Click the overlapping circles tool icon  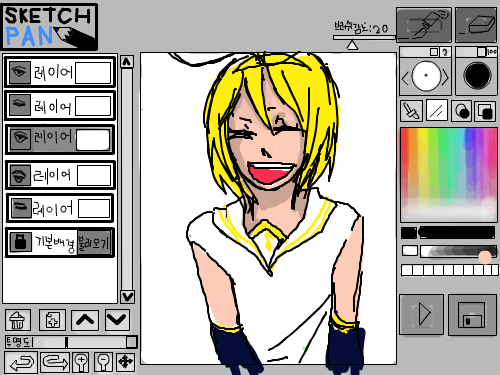coord(462,111)
